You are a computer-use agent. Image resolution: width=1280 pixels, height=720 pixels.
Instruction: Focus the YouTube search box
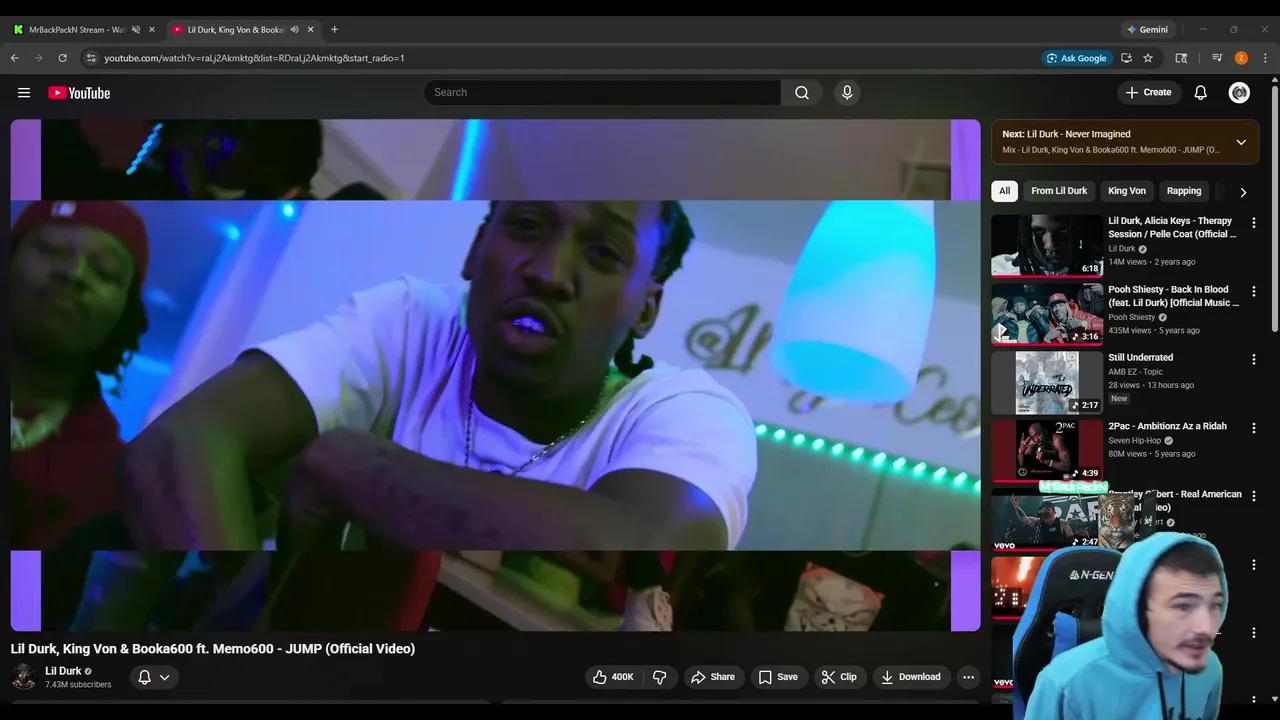[602, 93]
